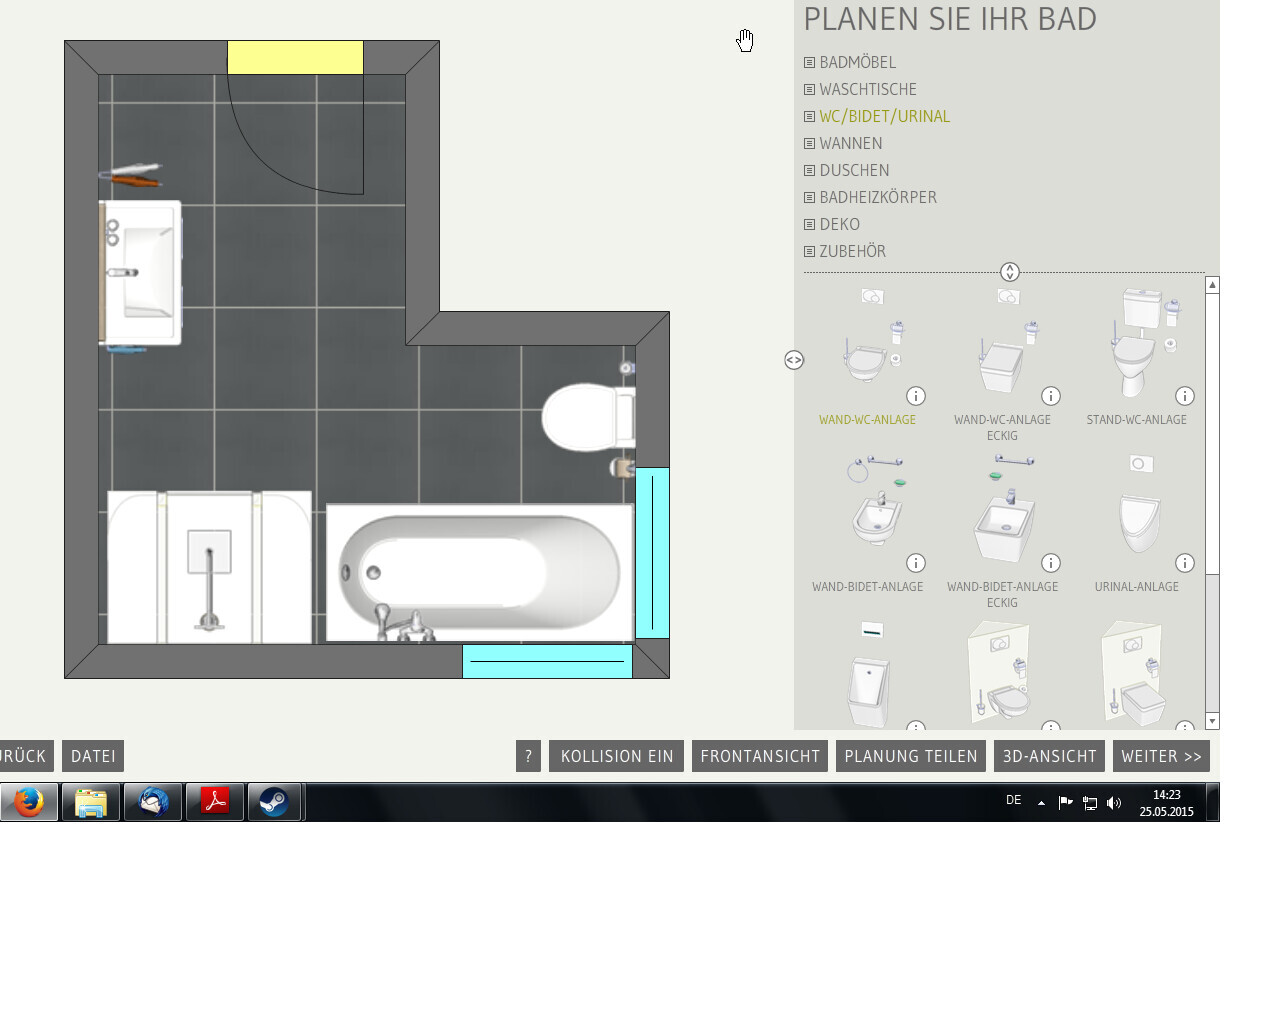Viewport: 1280px width, 1024px height.
Task: Open info for Wand-WC-Anlage Eckig
Action: (1050, 396)
